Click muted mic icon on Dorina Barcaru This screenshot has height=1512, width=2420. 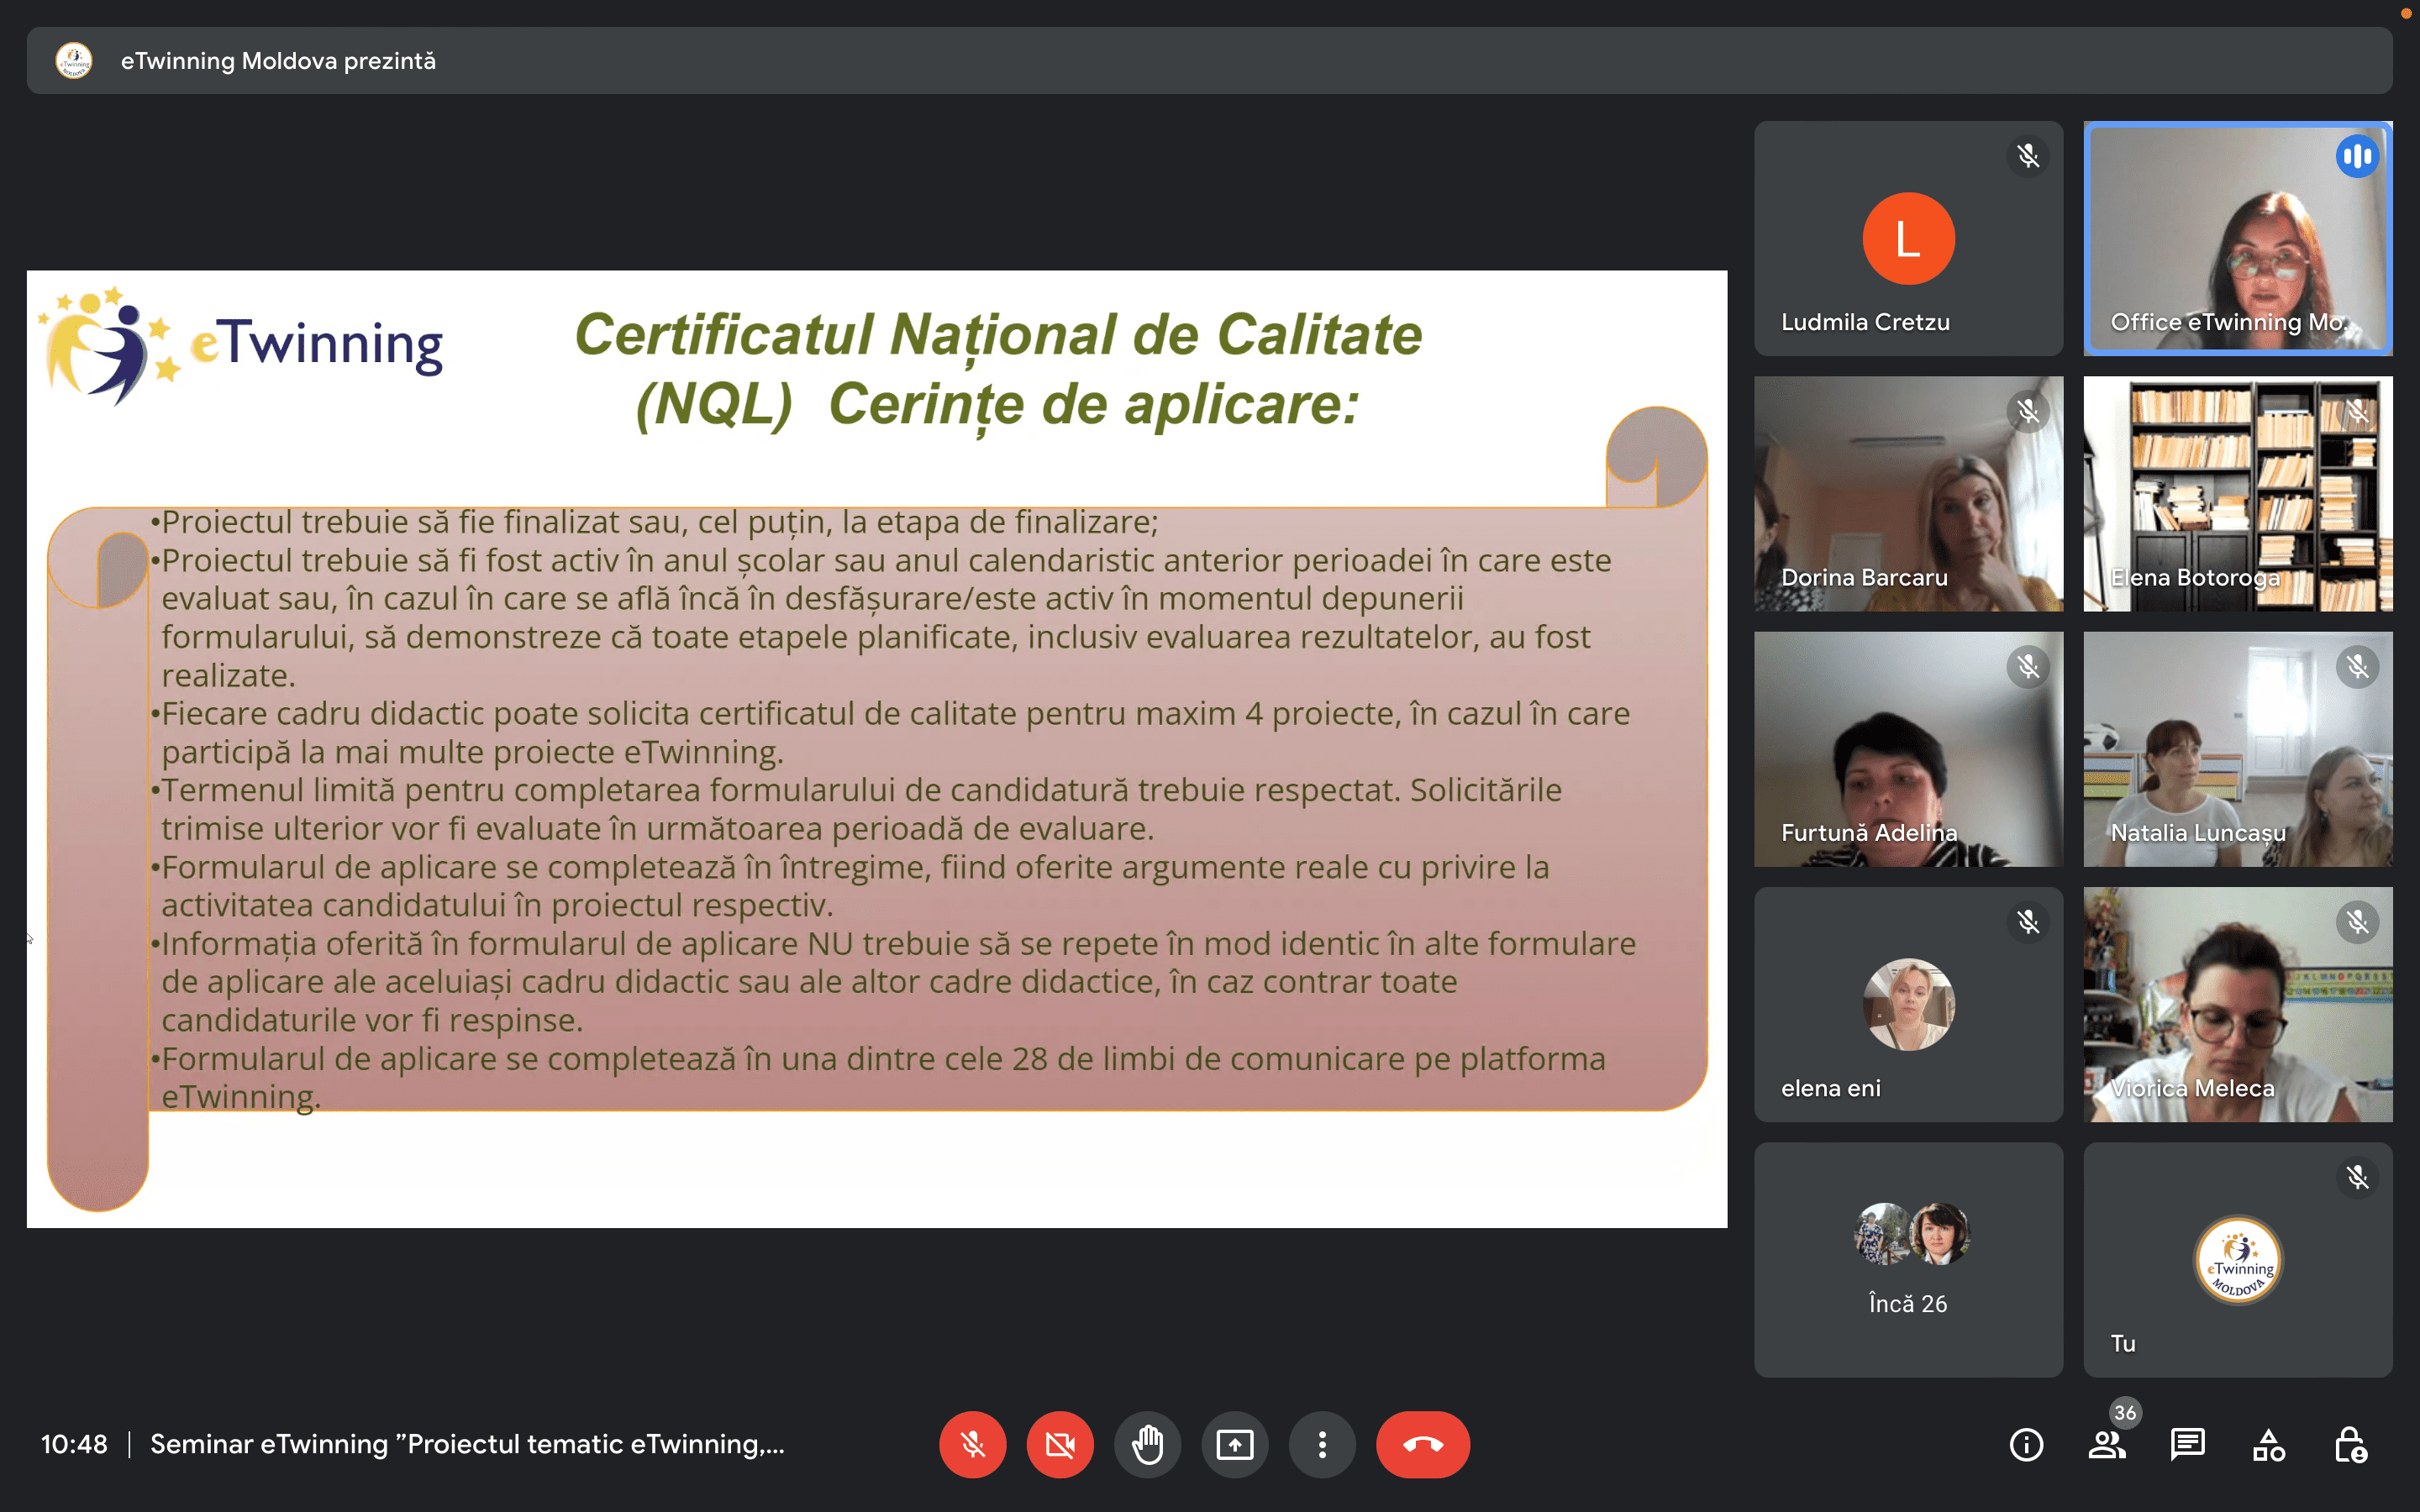coord(2028,411)
